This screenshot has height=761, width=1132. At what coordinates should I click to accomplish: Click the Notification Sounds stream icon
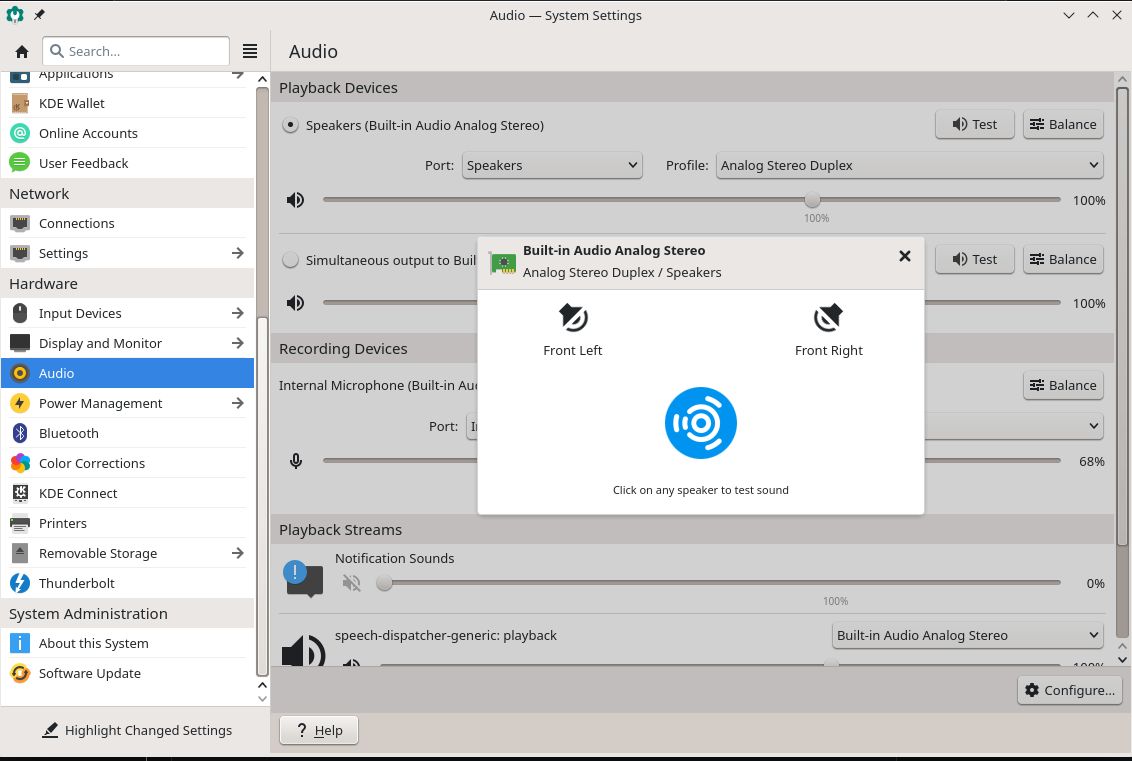pos(304,579)
